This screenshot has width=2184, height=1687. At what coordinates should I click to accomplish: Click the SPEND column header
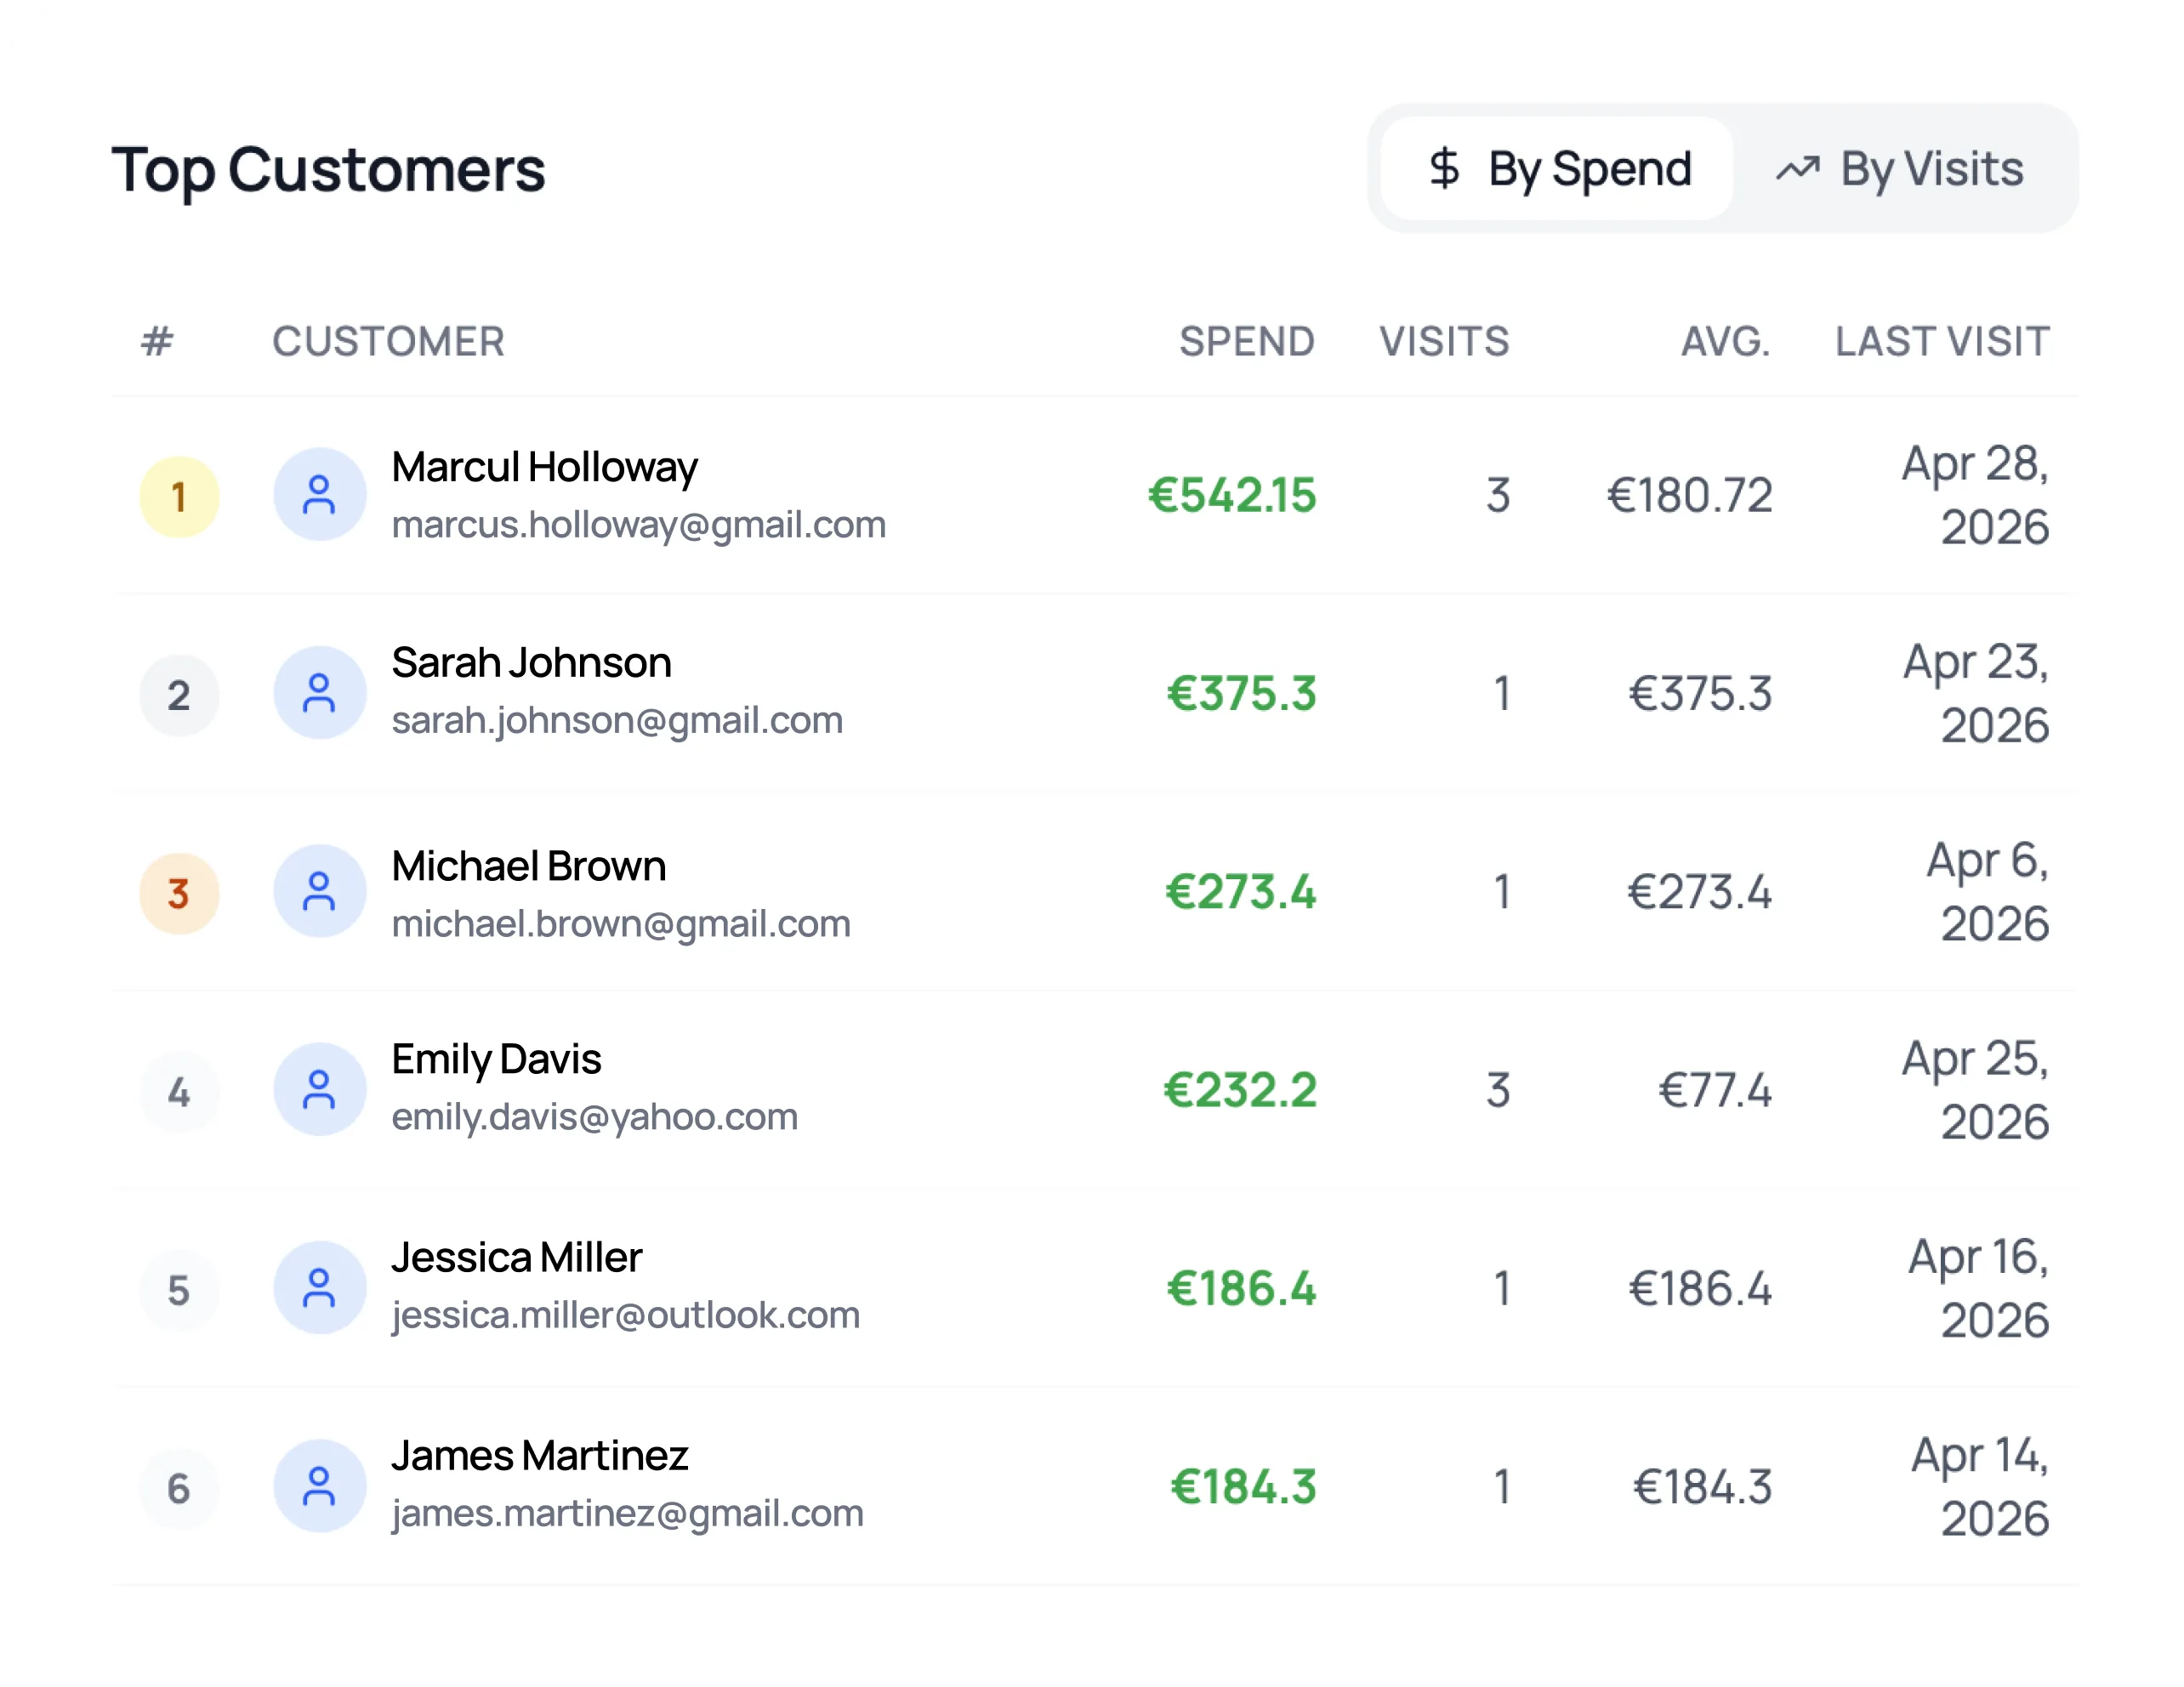point(1246,342)
